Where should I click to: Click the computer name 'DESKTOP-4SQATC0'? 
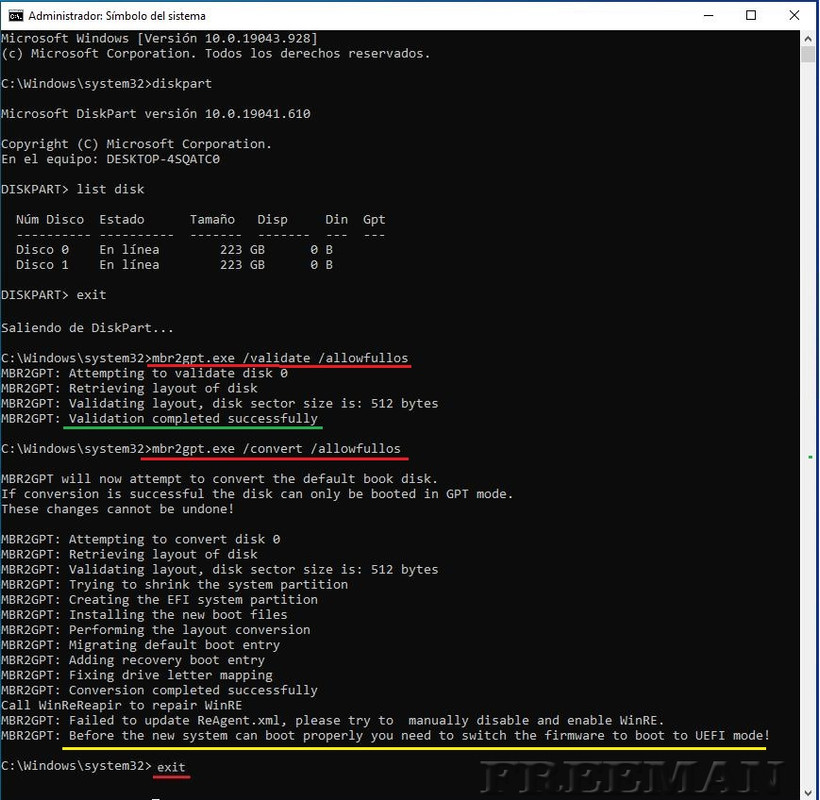click(163, 159)
